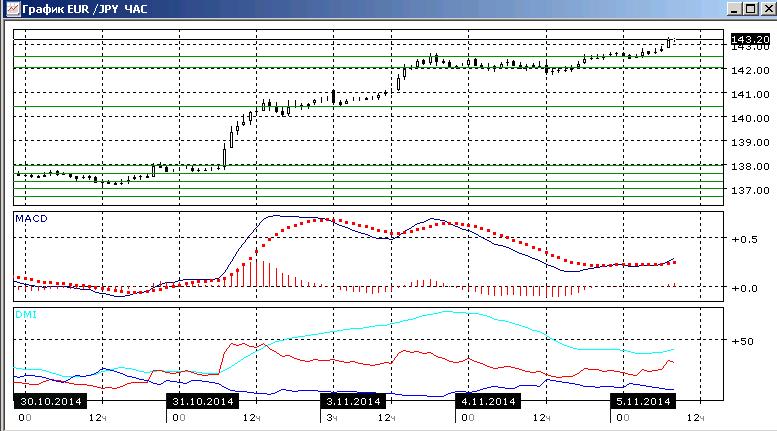
Task: Click the 3.11.2014 date marker
Action: 353,401
